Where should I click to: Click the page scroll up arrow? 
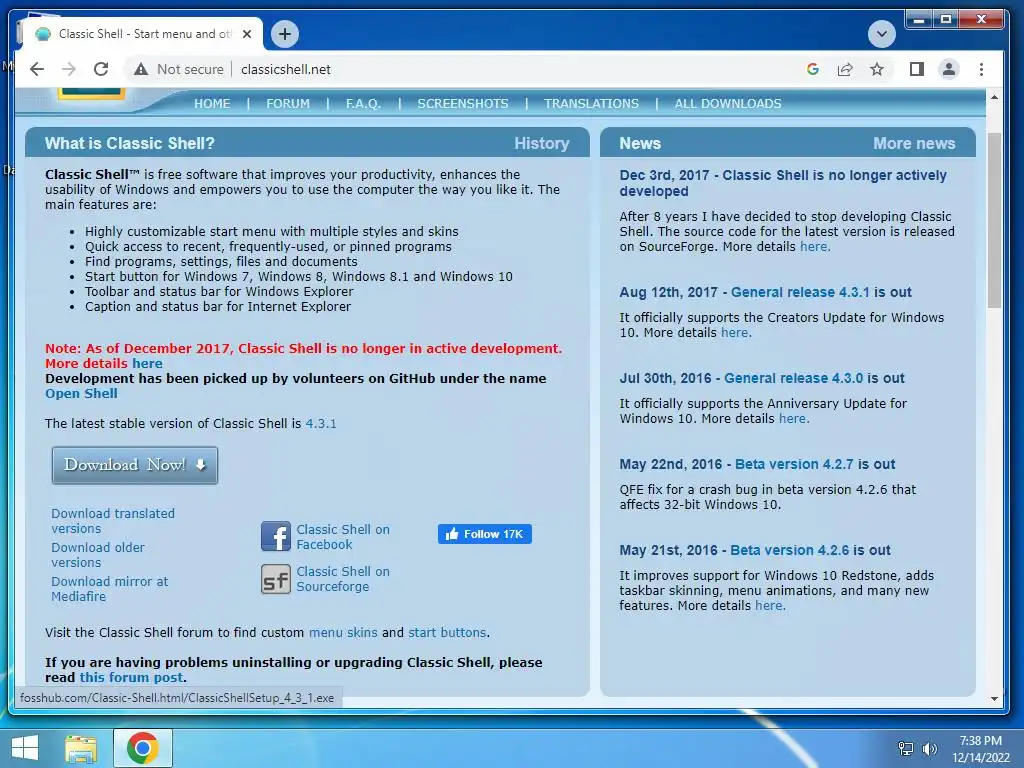[x=994, y=97]
